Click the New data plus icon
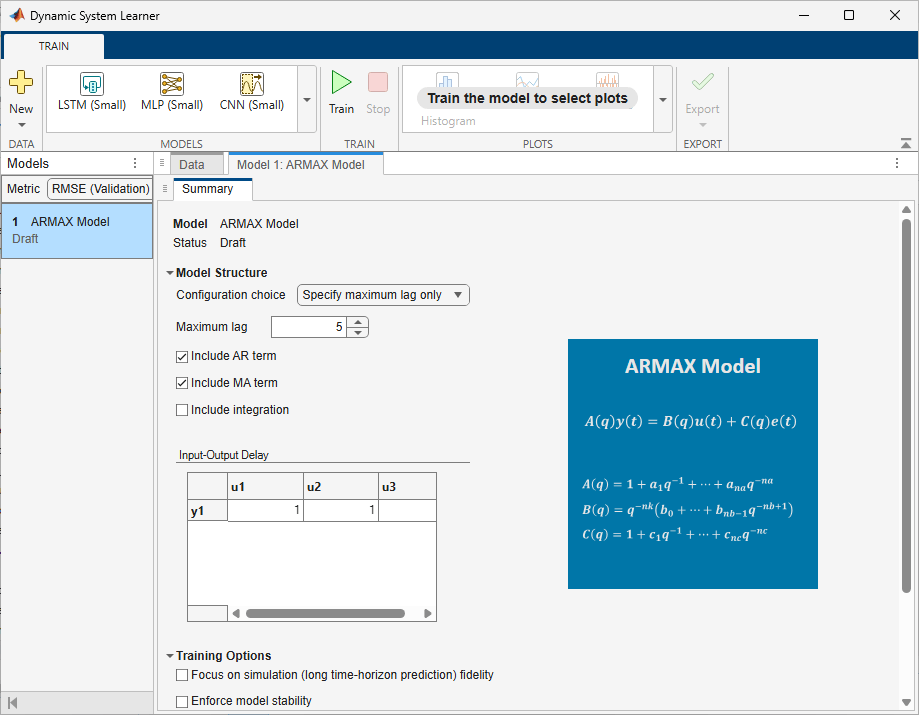 click(x=21, y=83)
